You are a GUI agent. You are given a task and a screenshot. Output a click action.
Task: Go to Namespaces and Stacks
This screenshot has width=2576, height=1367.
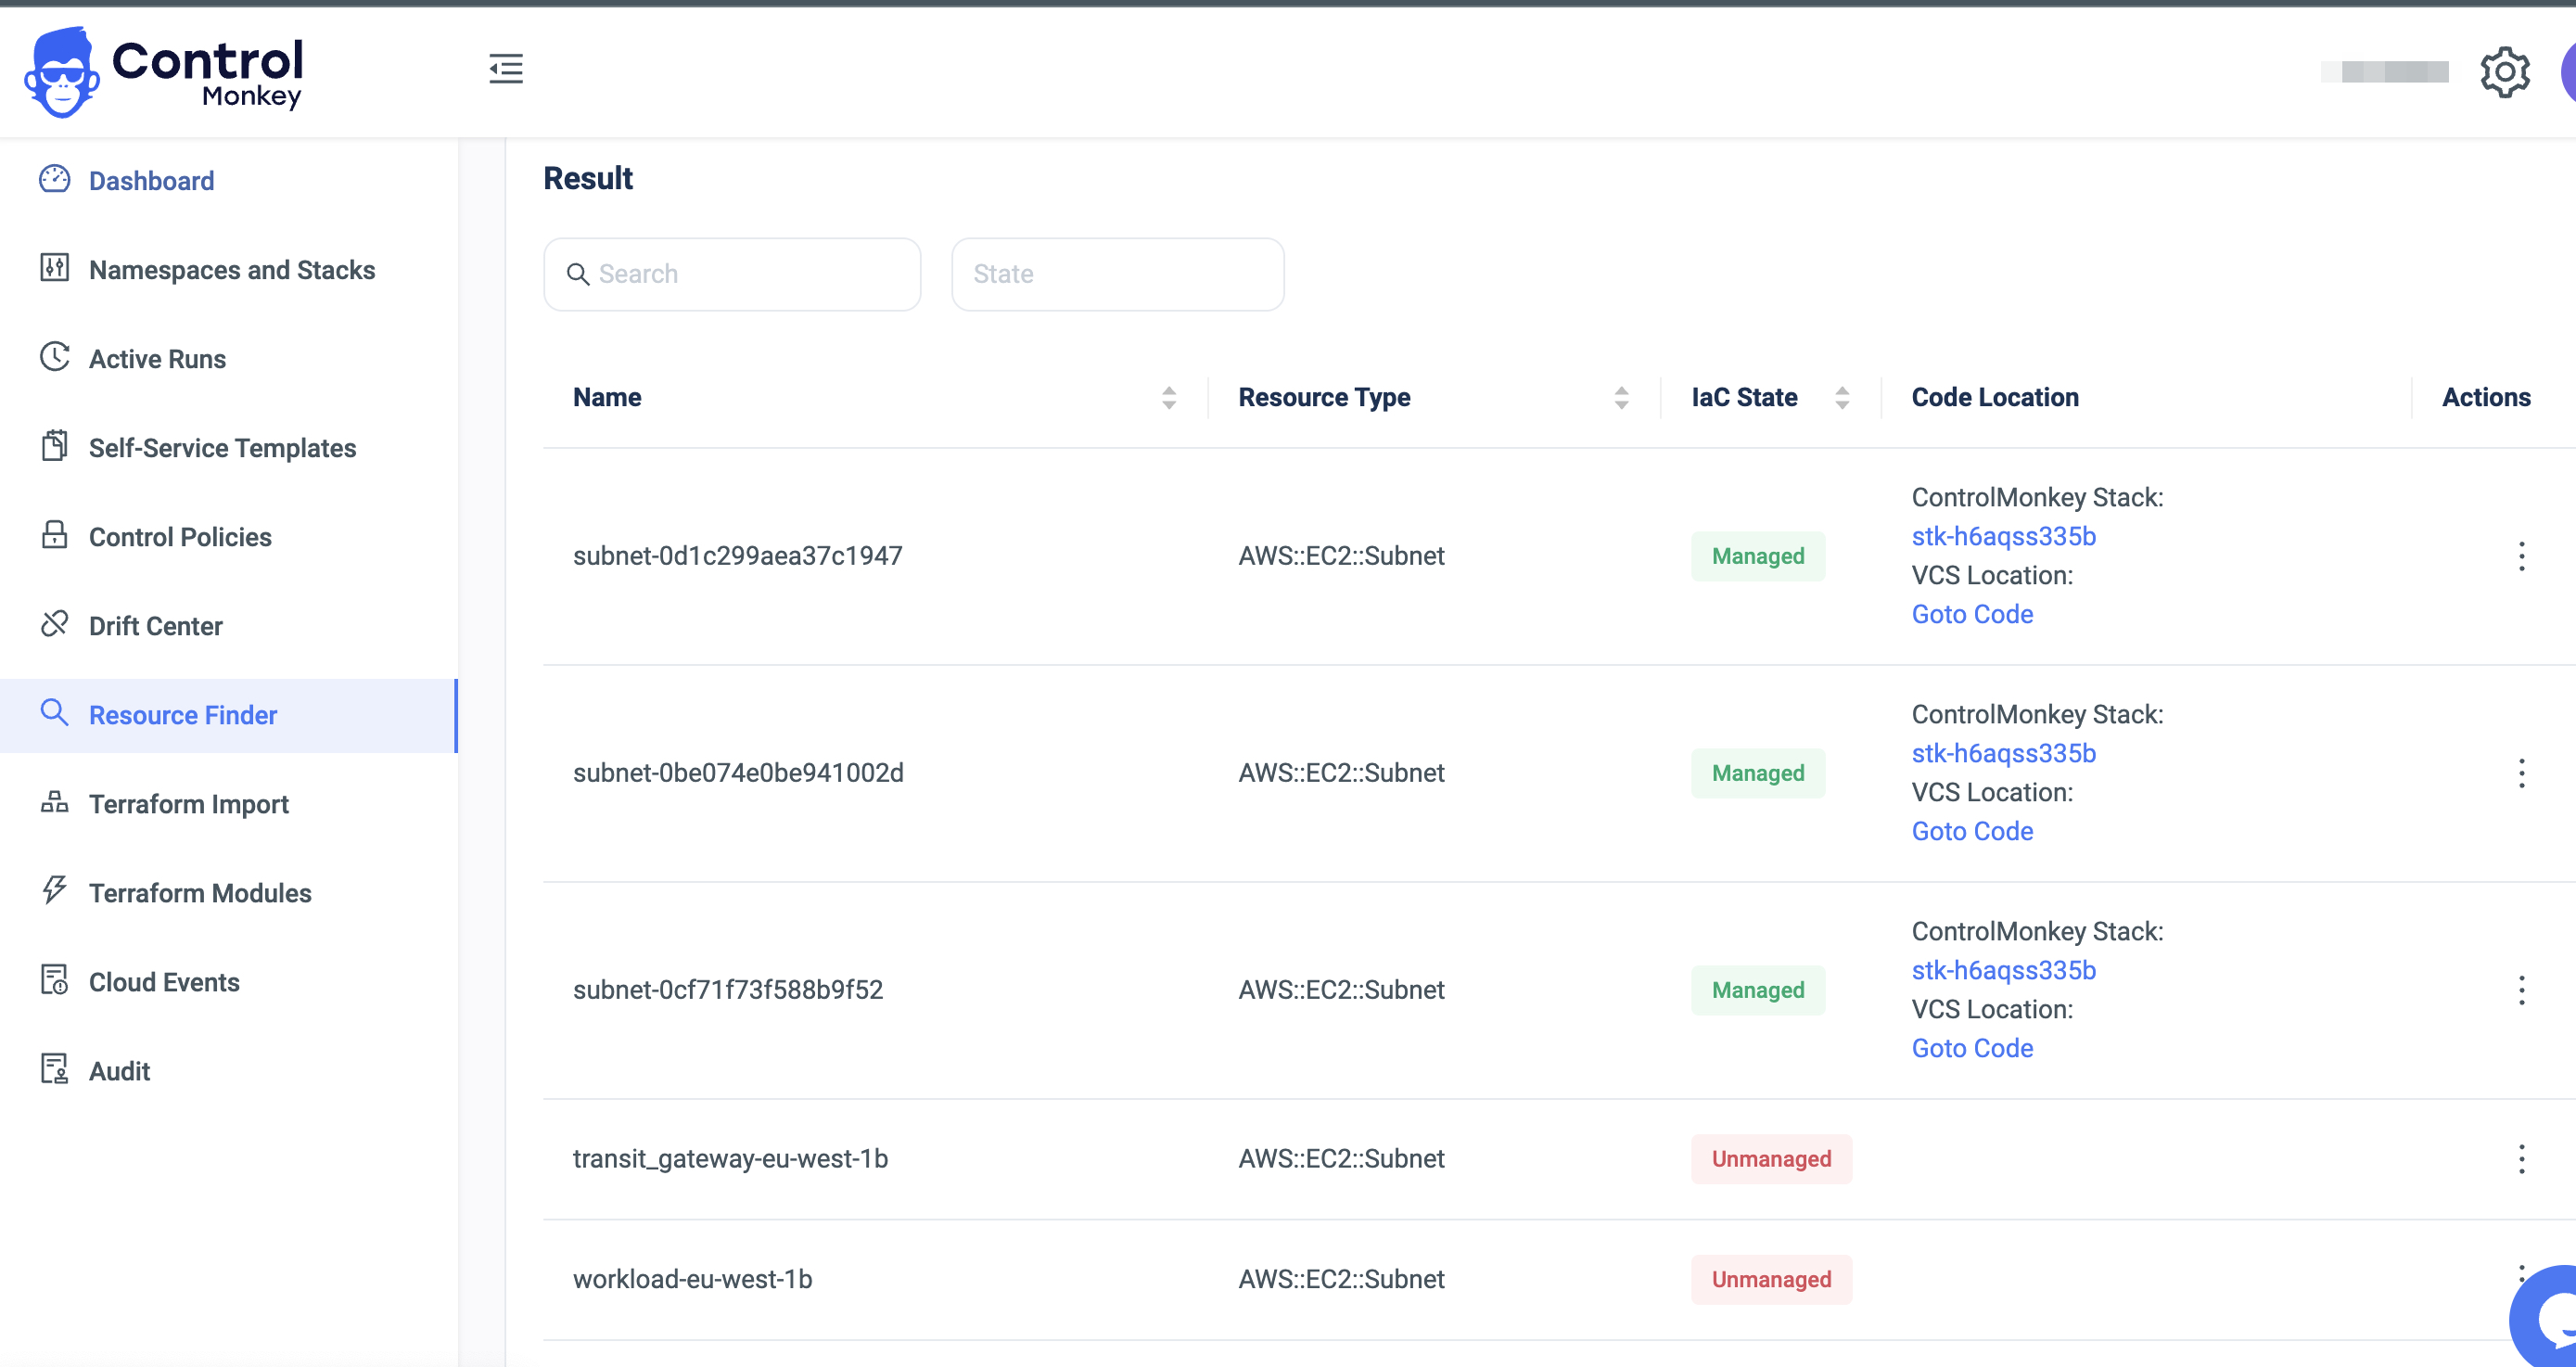coord(232,270)
